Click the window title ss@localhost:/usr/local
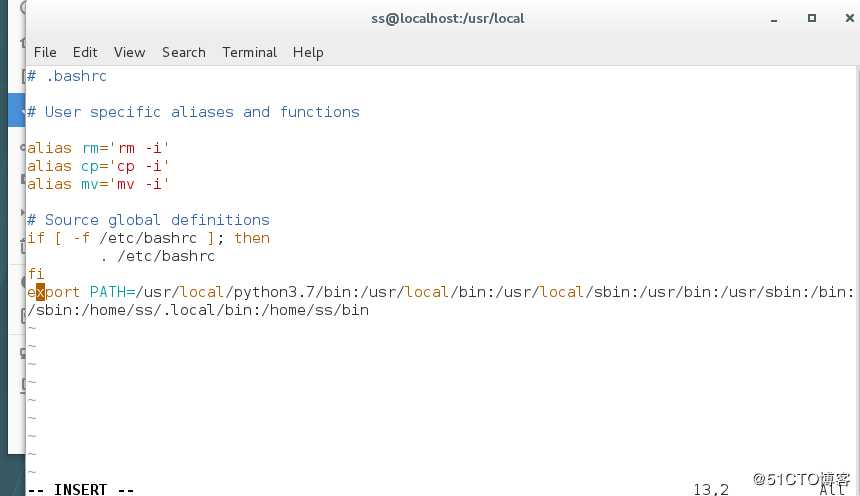Viewport: 860px width, 496px height. (448, 19)
